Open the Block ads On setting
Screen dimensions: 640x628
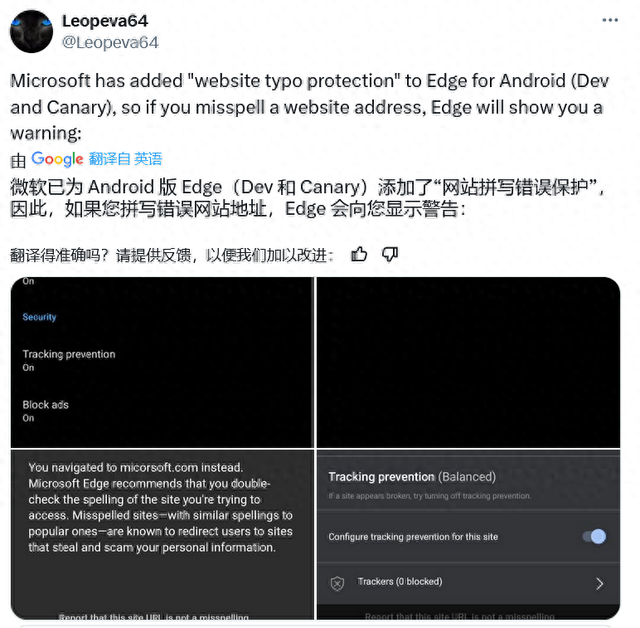45,411
